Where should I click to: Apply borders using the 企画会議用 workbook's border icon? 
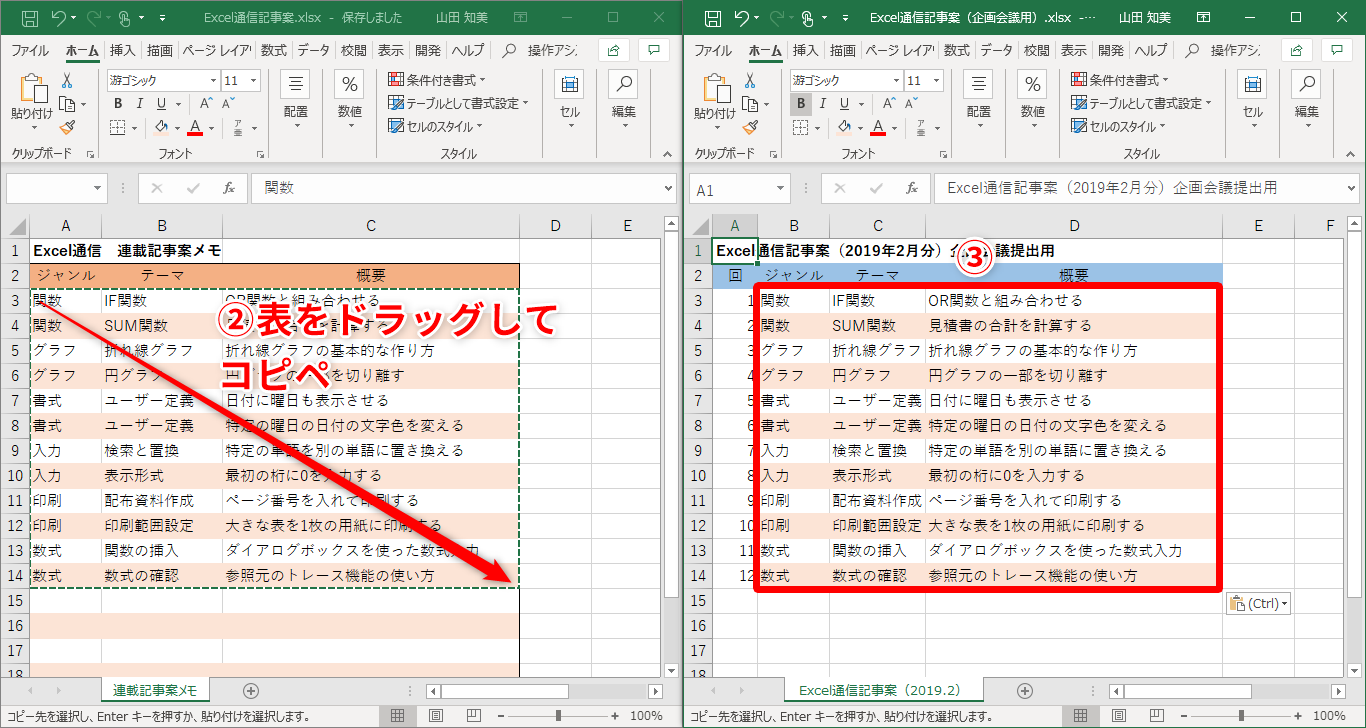pos(800,127)
